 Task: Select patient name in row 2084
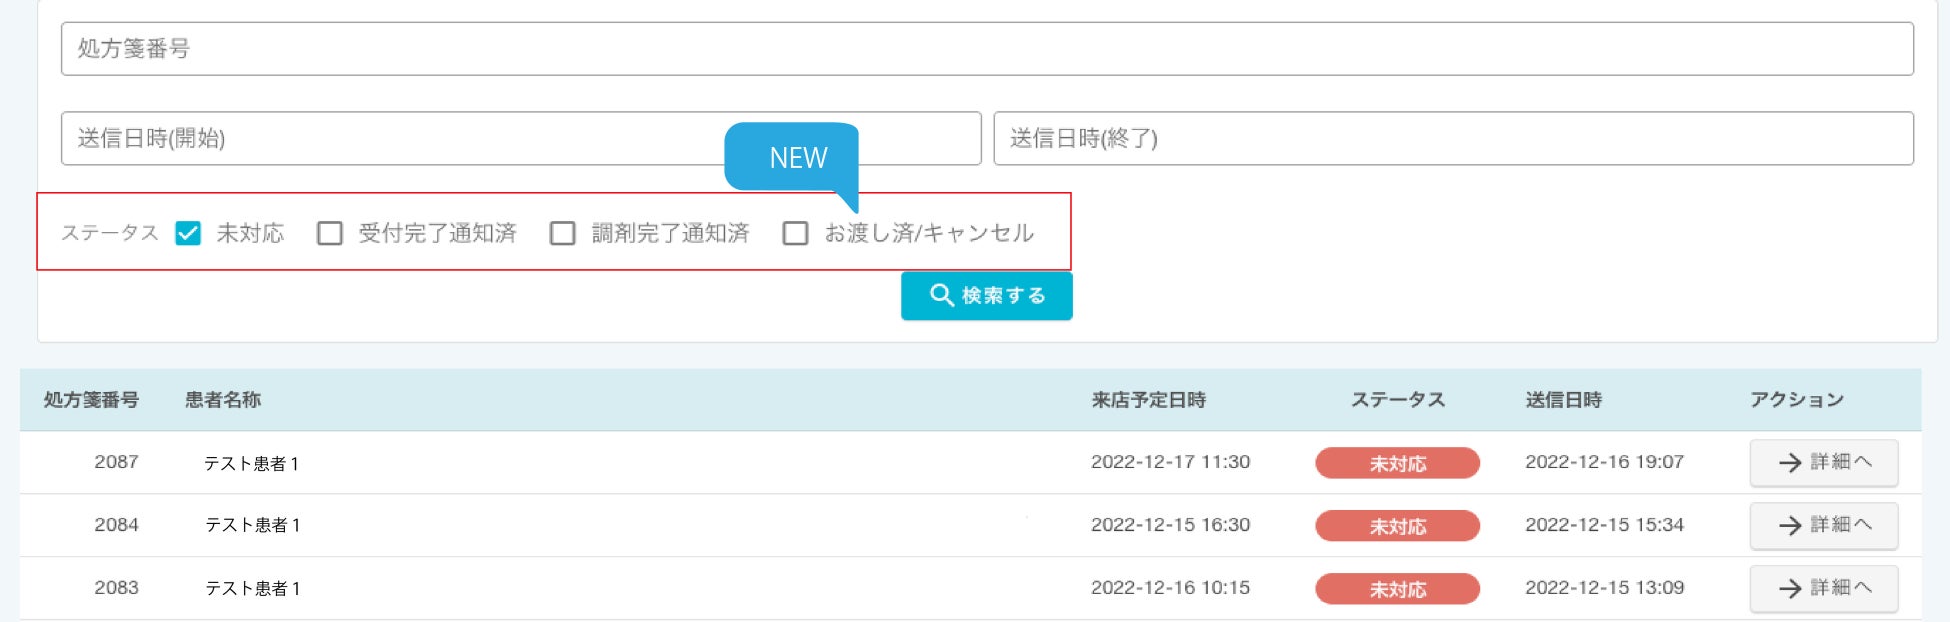point(252,525)
